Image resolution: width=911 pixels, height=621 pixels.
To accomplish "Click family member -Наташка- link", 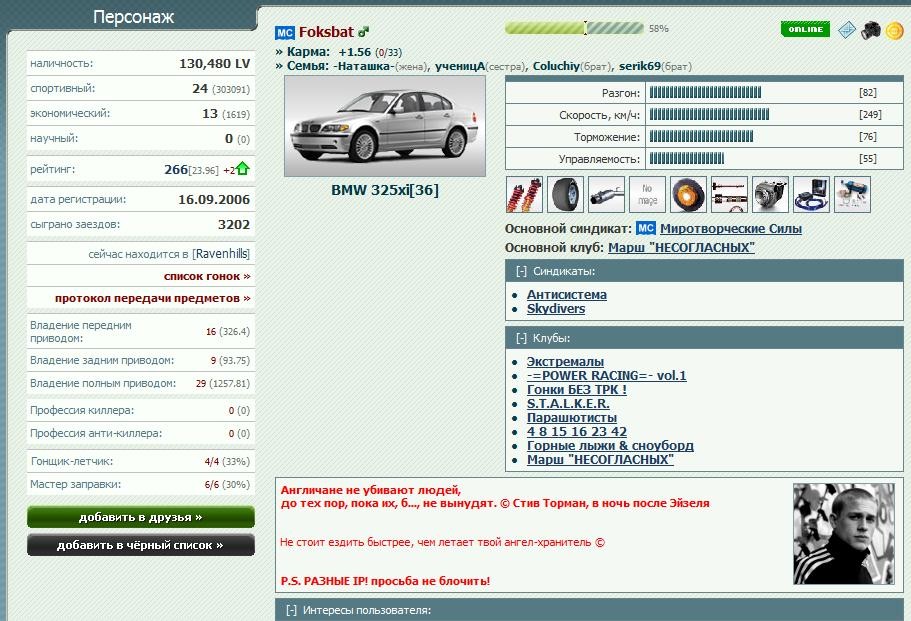I will coord(363,66).
